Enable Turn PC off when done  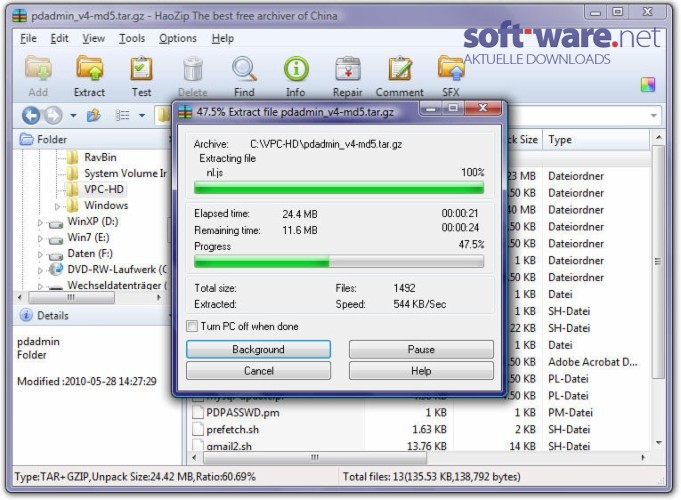coord(192,326)
